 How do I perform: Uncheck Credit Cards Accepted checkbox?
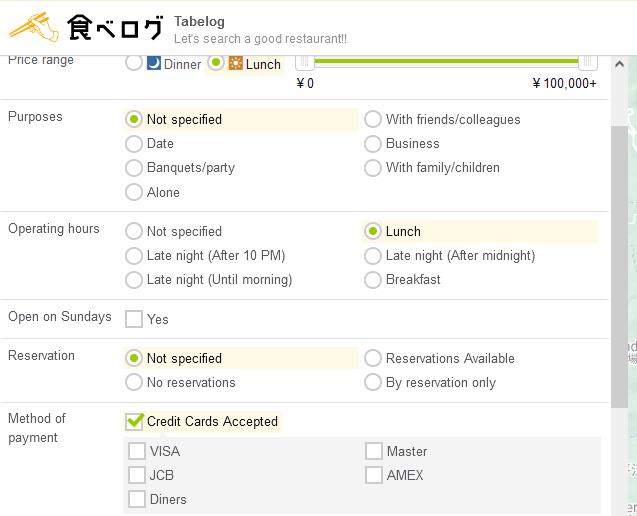[x=134, y=421]
